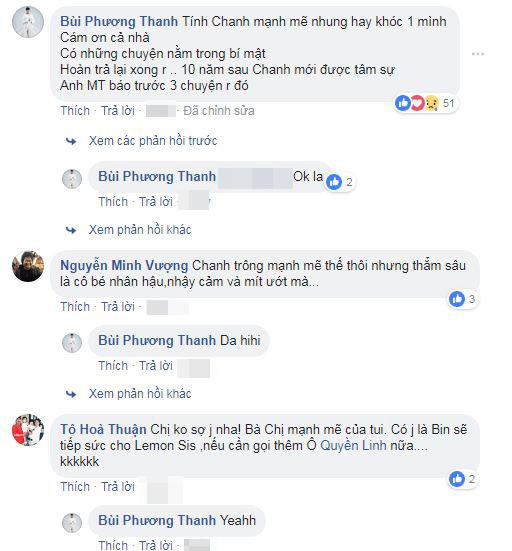Open Nguyễn Minh Vượng's profile picture
512x551 pixels.
click(28, 266)
